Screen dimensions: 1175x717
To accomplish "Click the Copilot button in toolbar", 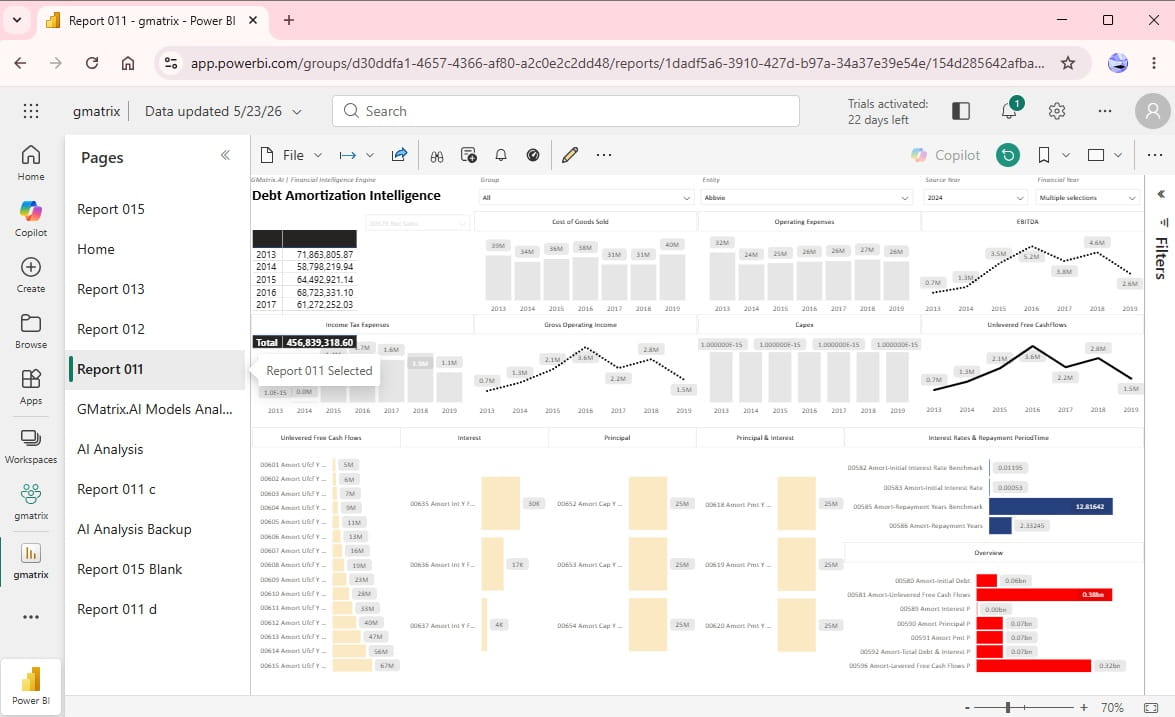I will (945, 155).
